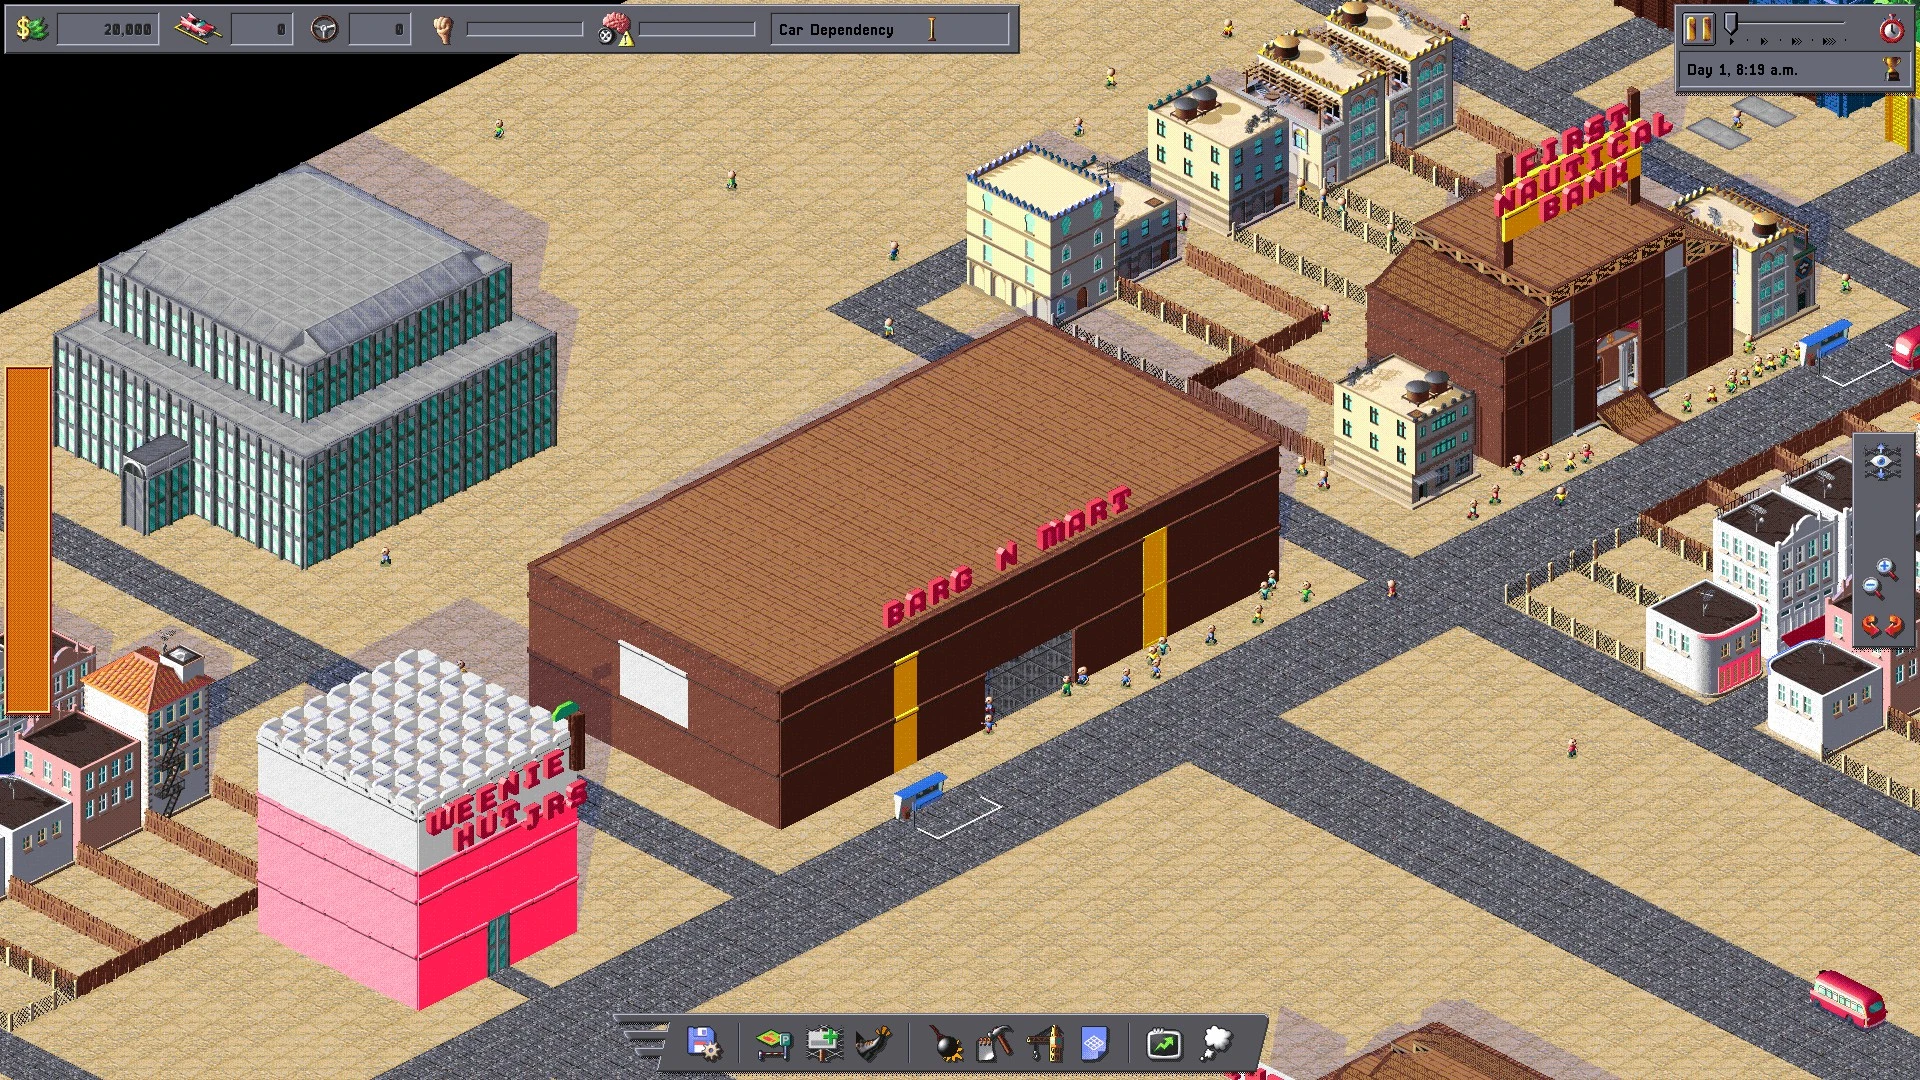The image size is (1920, 1080).
Task: Zoom in with the plus magnifier
Action: pos(1887,569)
